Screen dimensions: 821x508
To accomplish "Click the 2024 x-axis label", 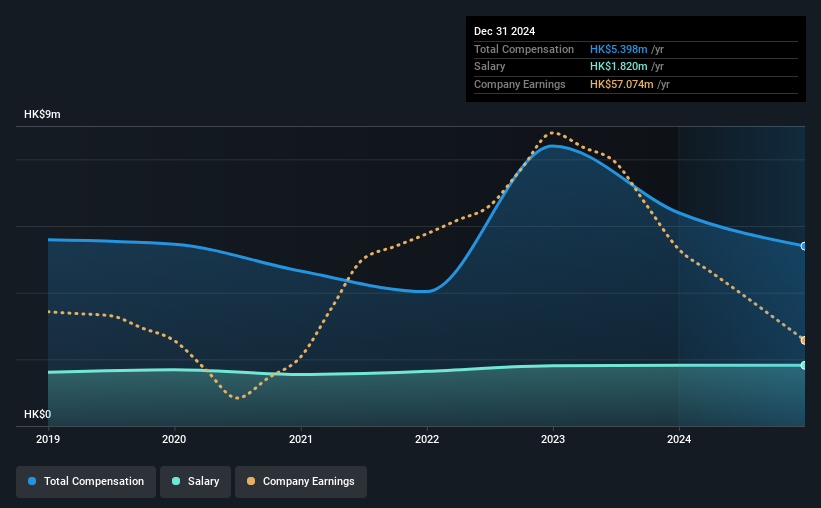I will point(679,439).
